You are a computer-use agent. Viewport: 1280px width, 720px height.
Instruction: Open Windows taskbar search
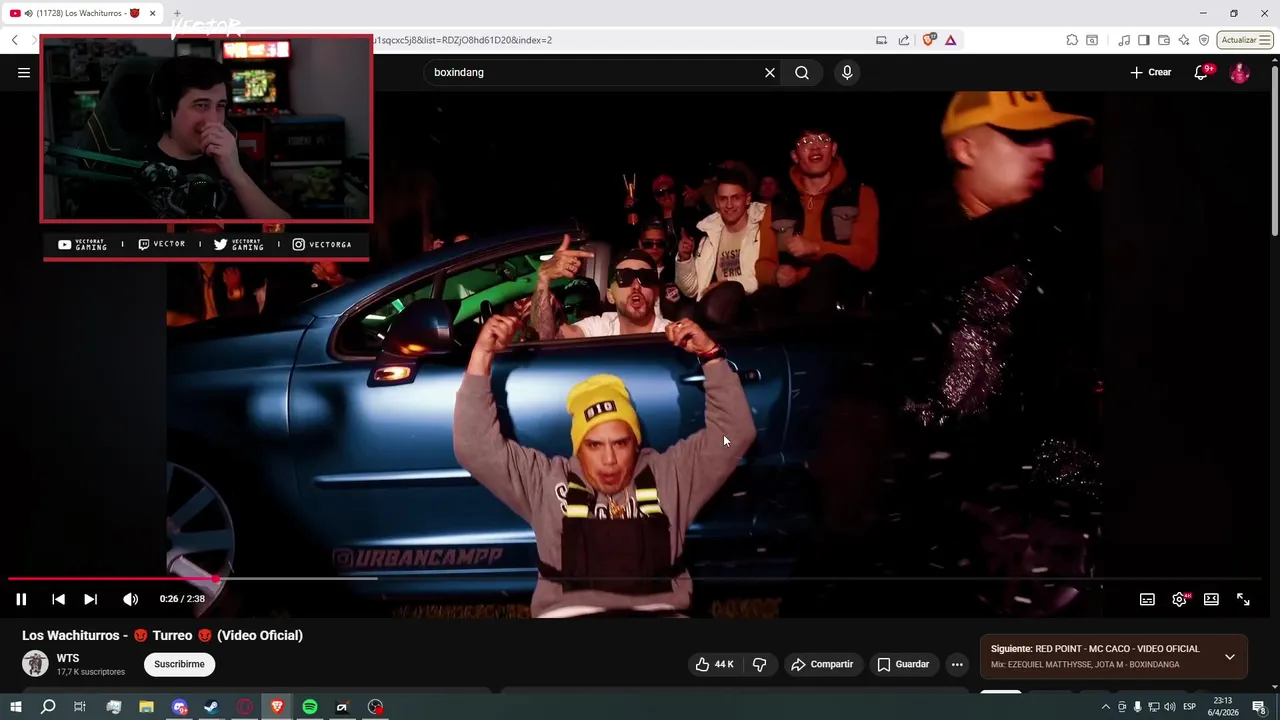tap(48, 707)
